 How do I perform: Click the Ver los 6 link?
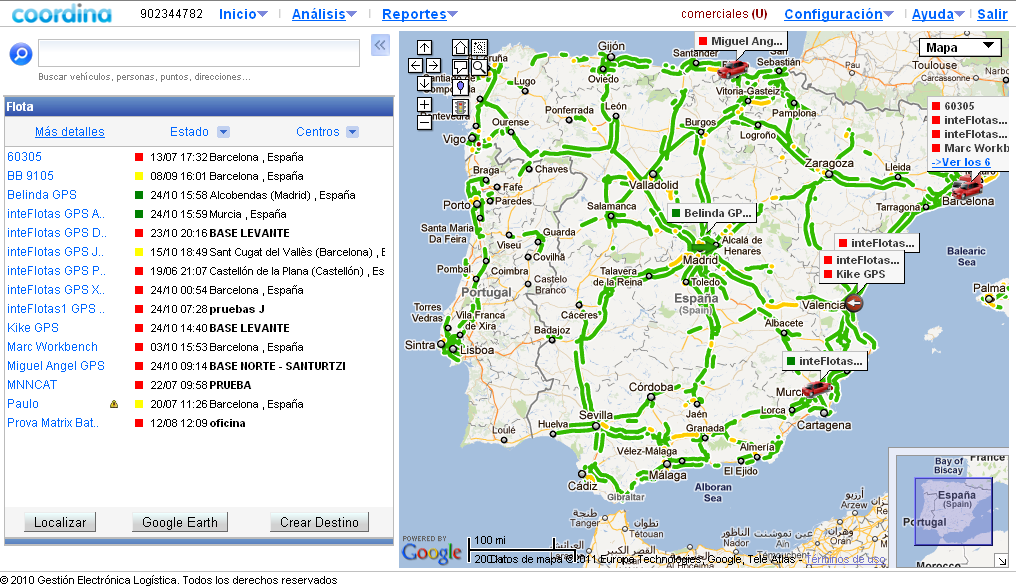point(961,162)
